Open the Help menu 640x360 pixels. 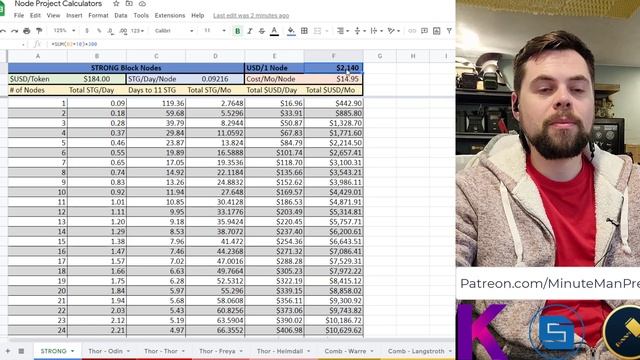198,16
